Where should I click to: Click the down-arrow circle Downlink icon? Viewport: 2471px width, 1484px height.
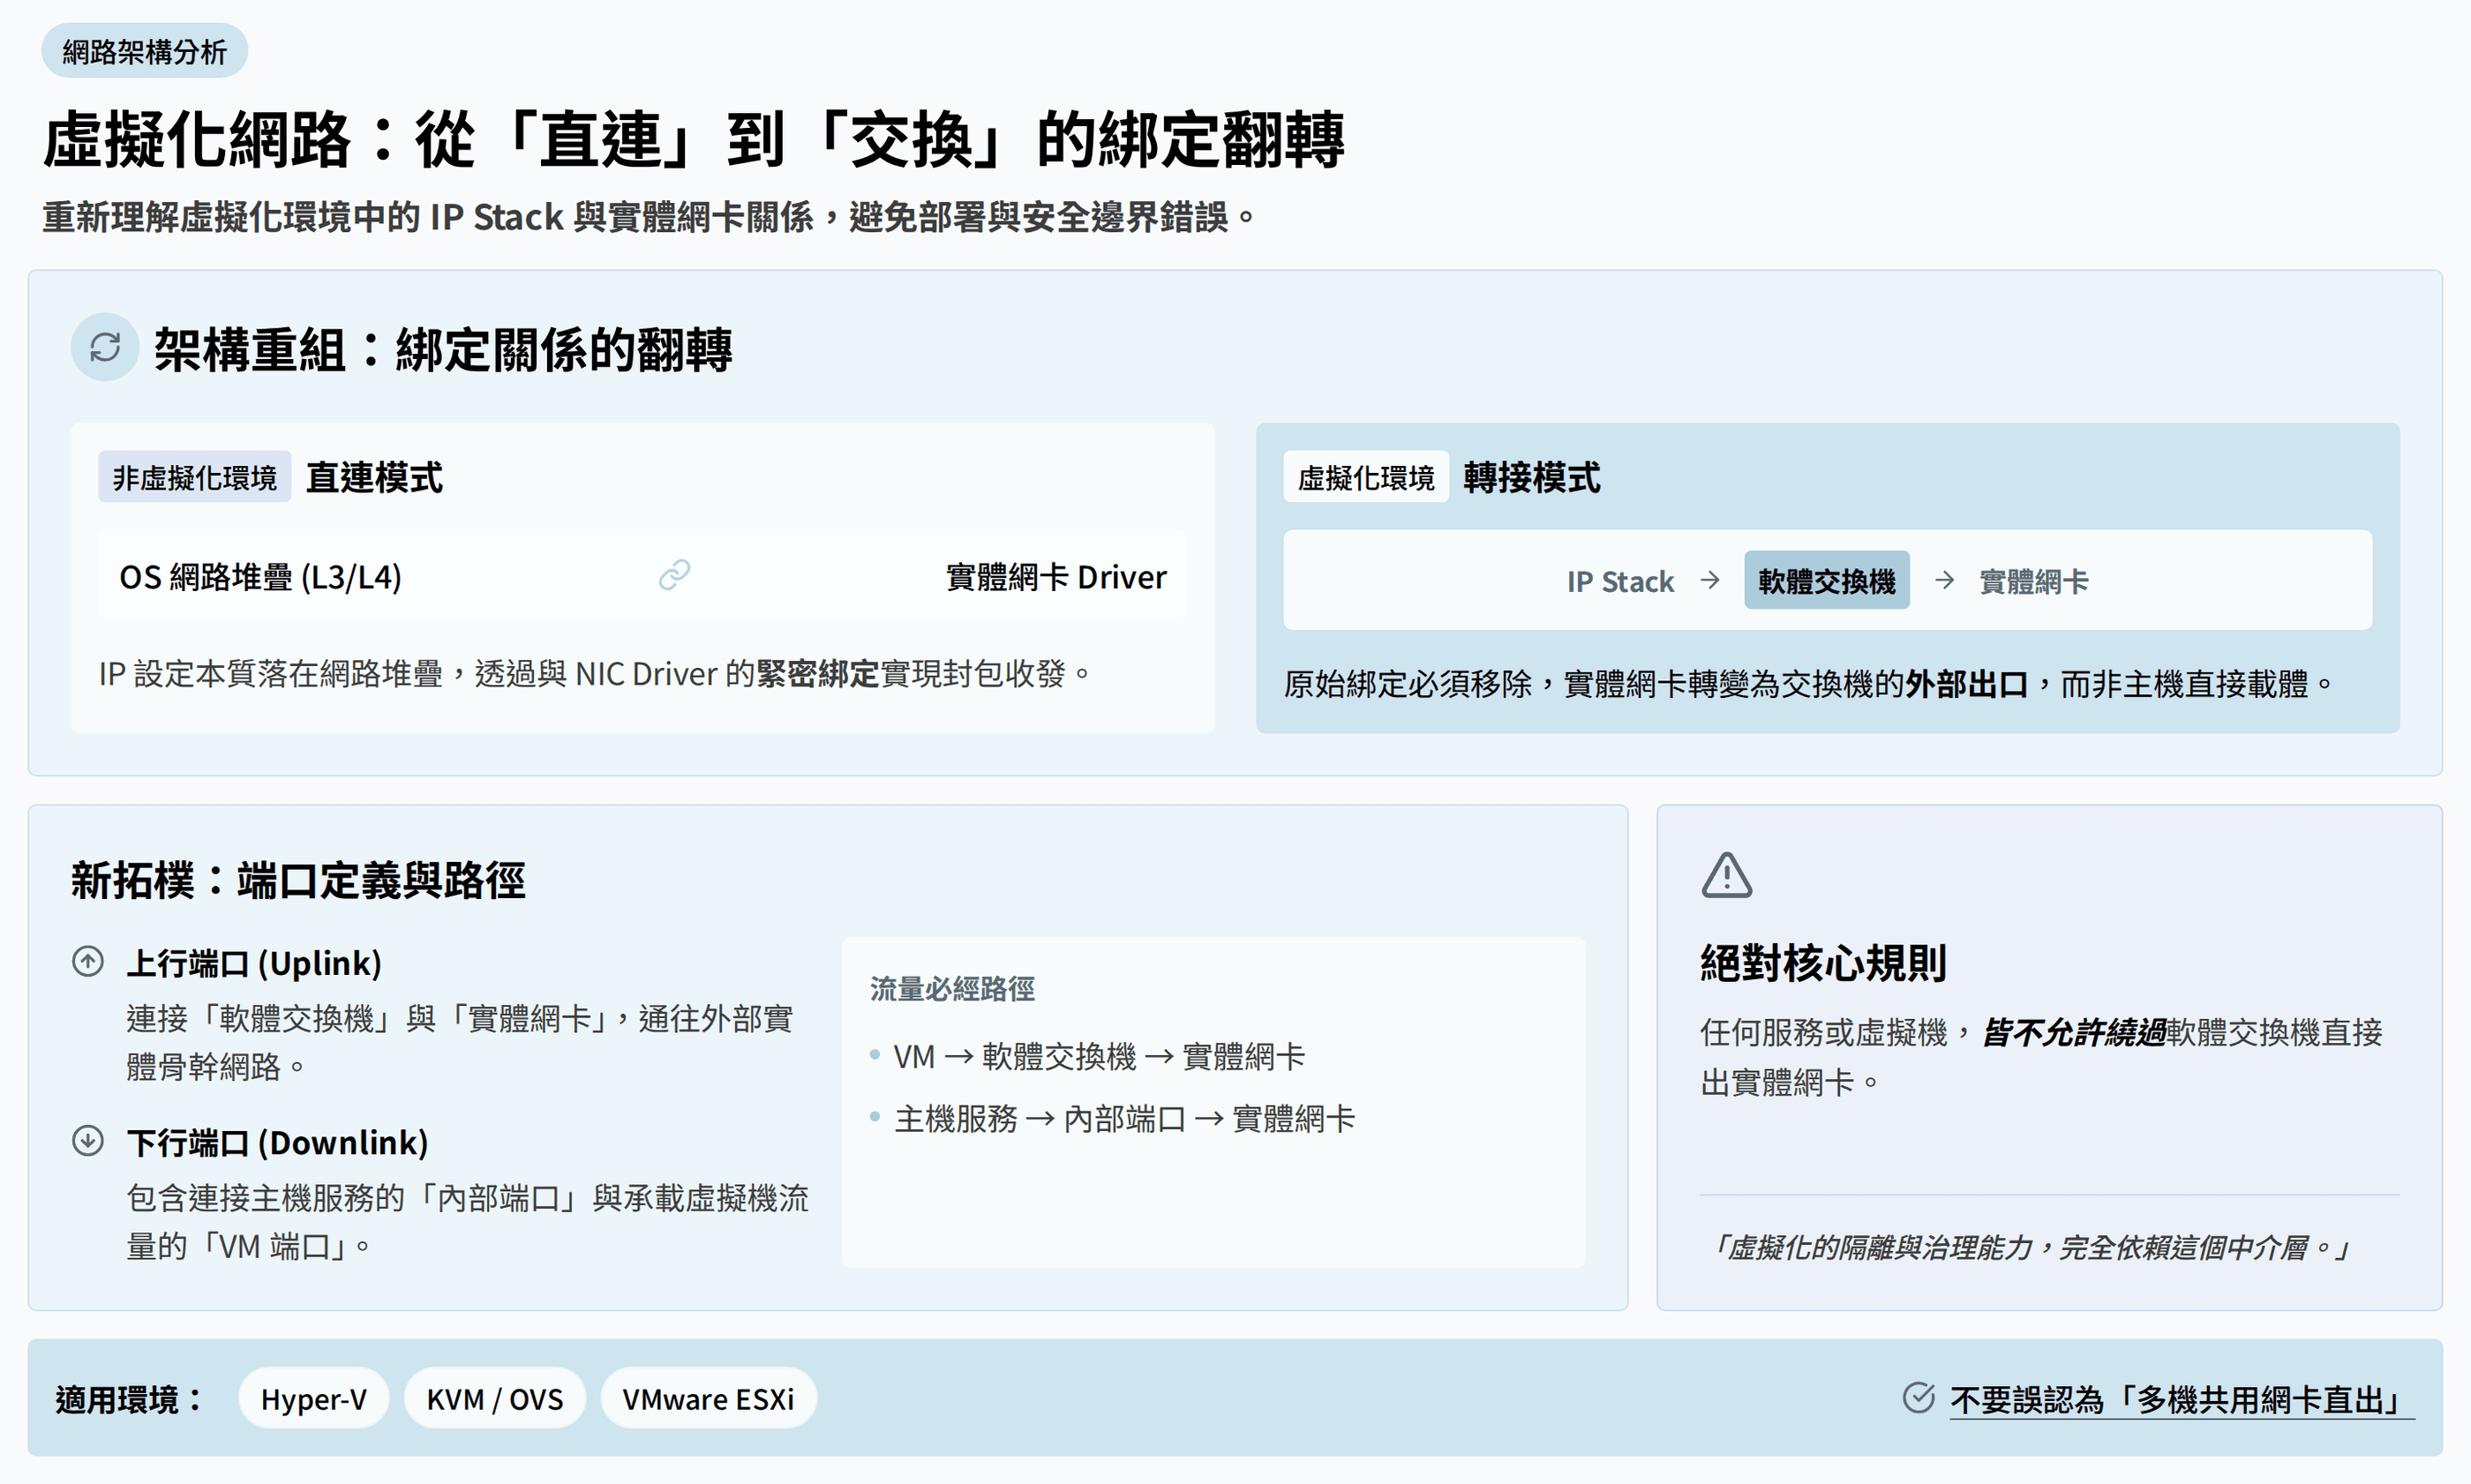click(x=88, y=1141)
